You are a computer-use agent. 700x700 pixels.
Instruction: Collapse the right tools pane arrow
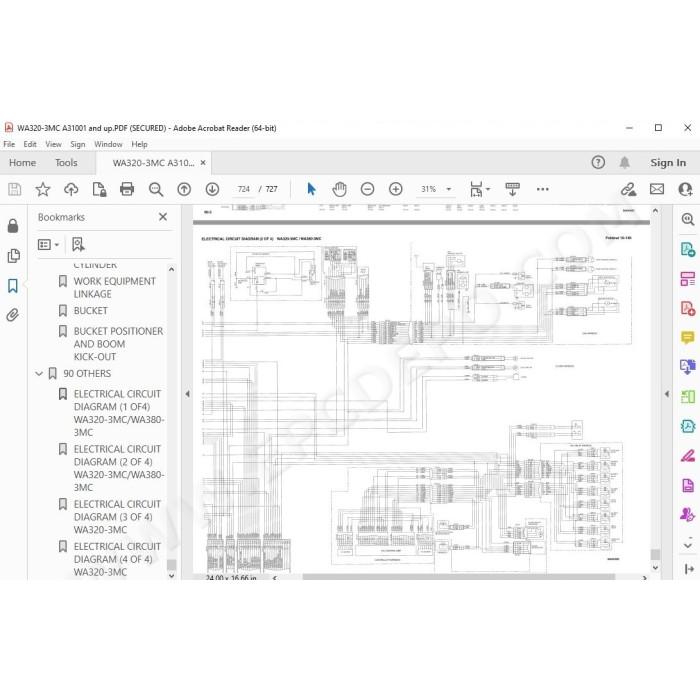[x=667, y=394]
